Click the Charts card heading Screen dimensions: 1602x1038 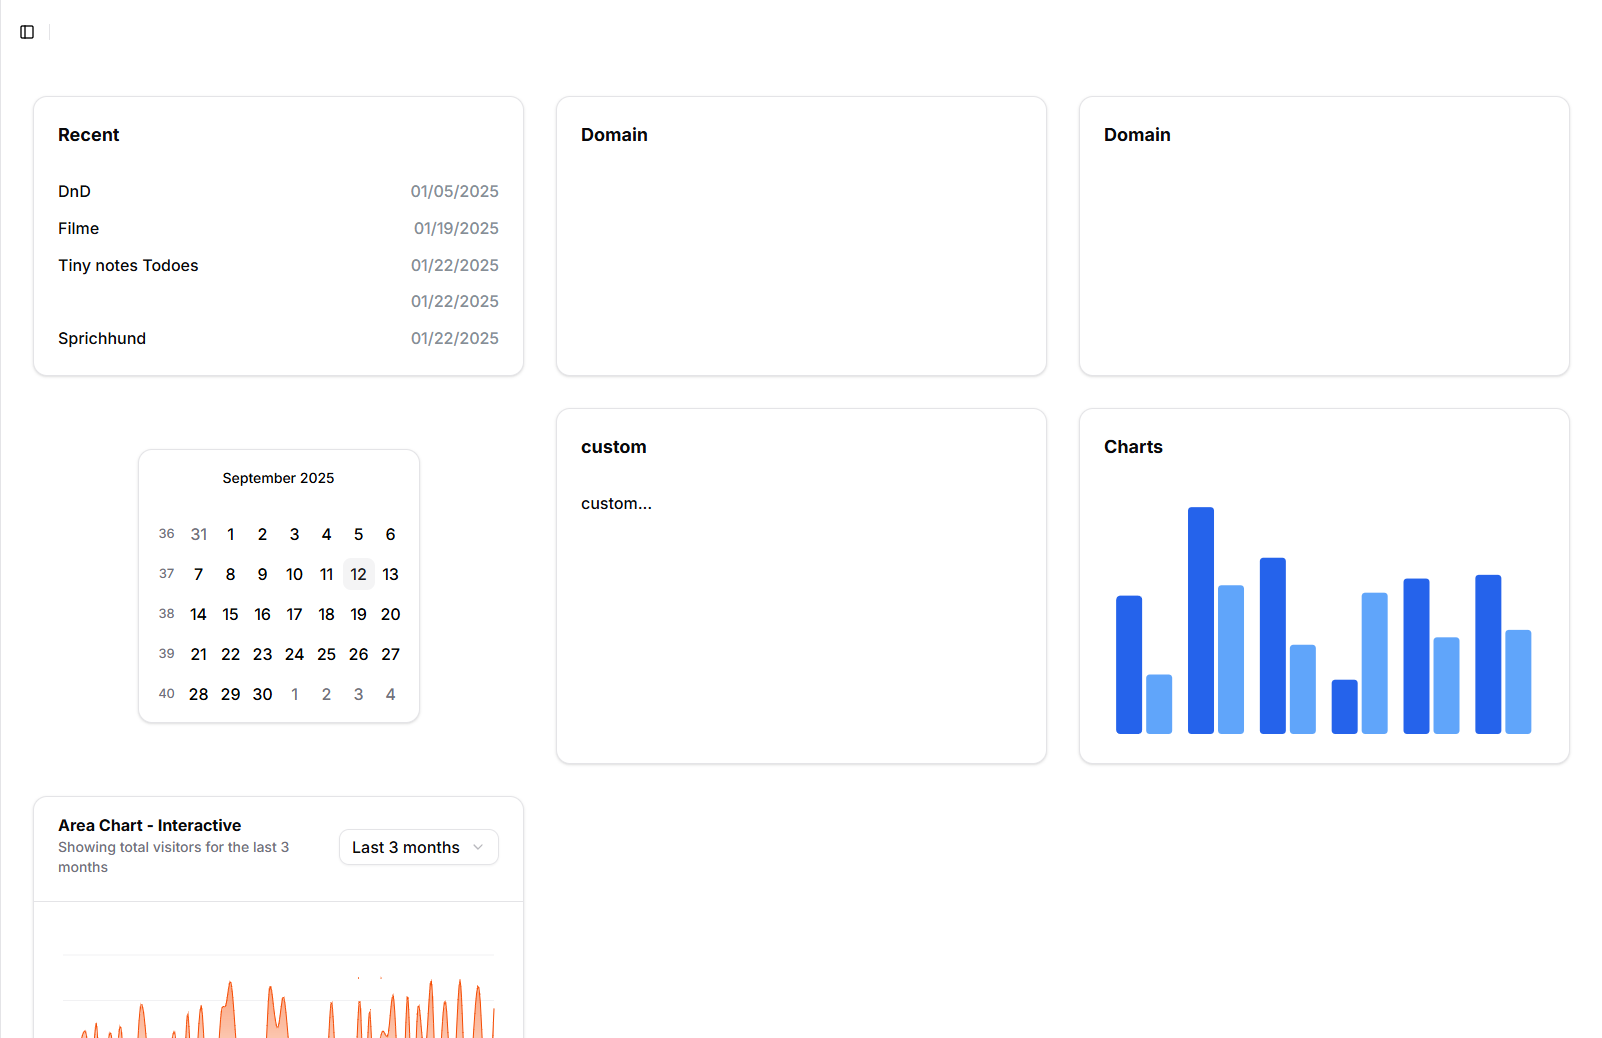[1133, 447]
